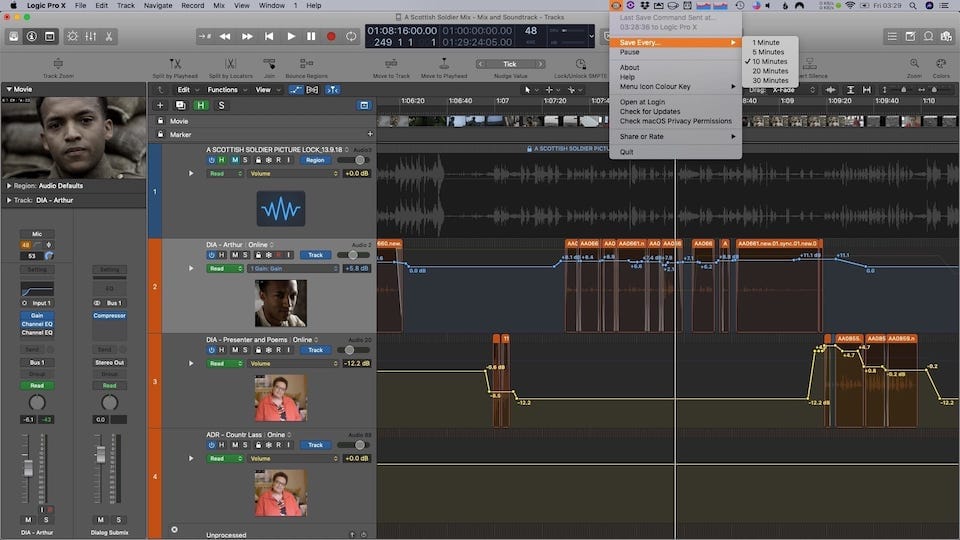Collapse the Movie disclosure triangle
The height and width of the screenshot is (540, 960).
pyautogui.click(x=9, y=89)
